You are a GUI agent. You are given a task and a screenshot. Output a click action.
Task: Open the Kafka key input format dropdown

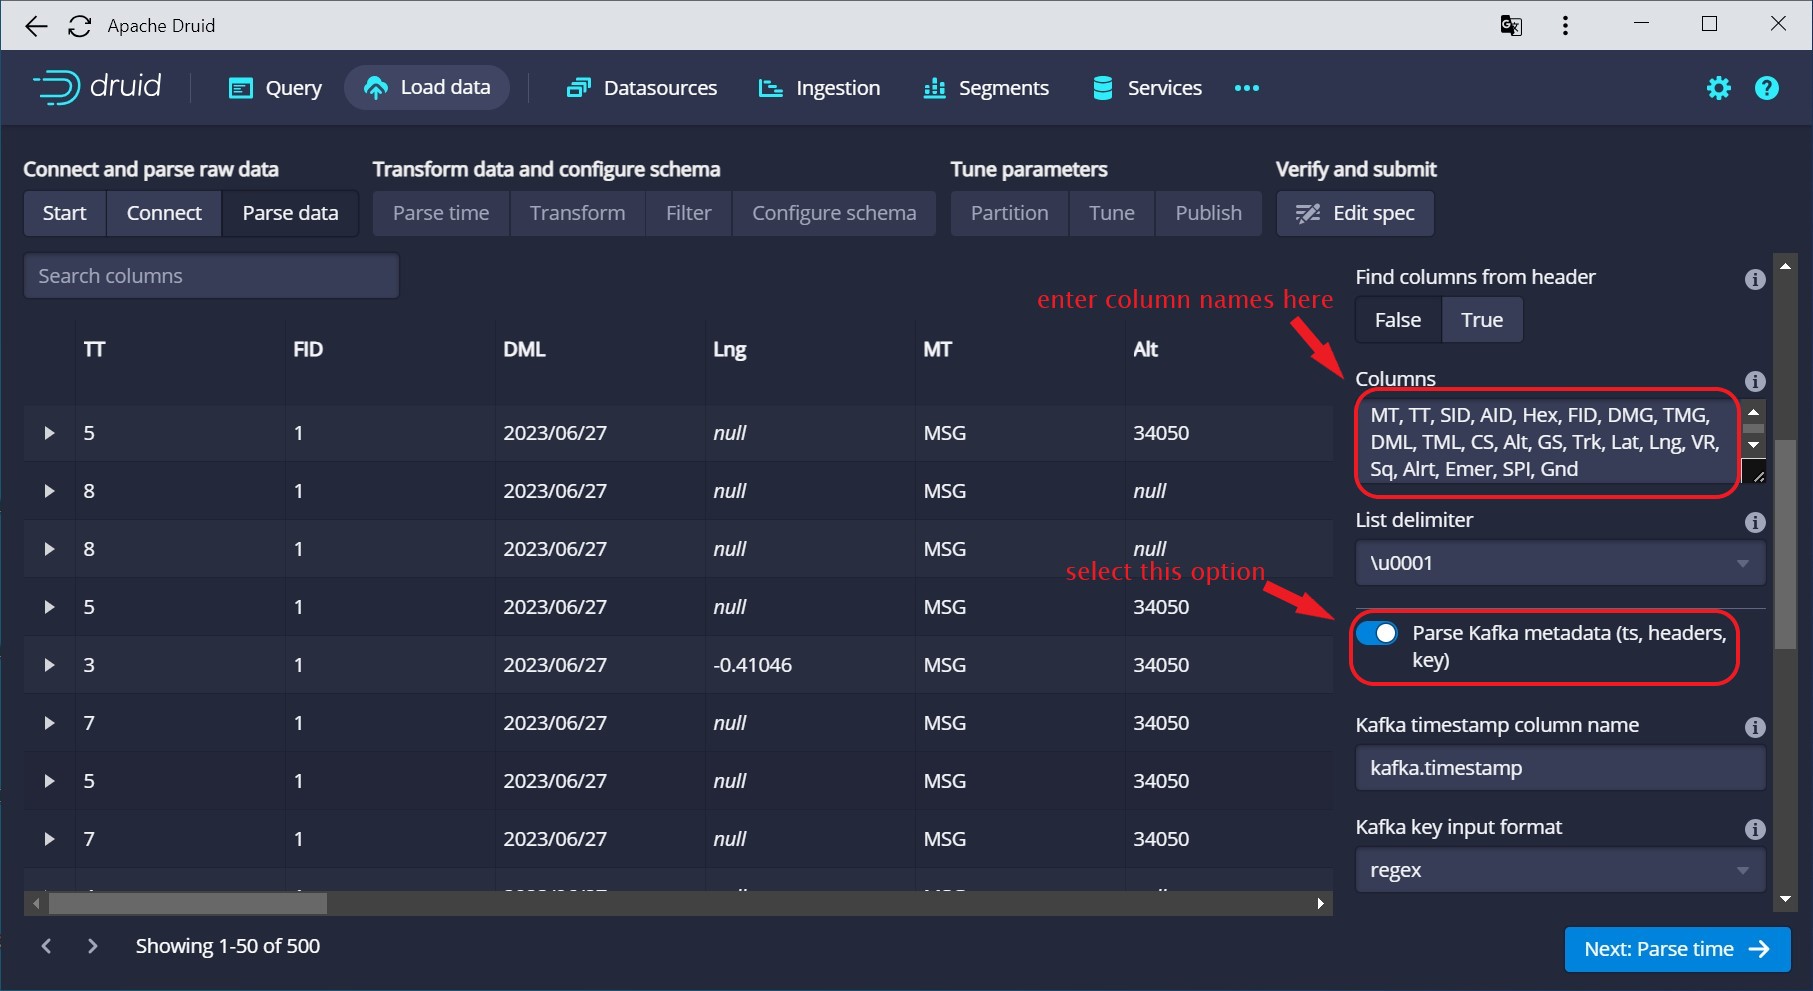coord(1559,870)
